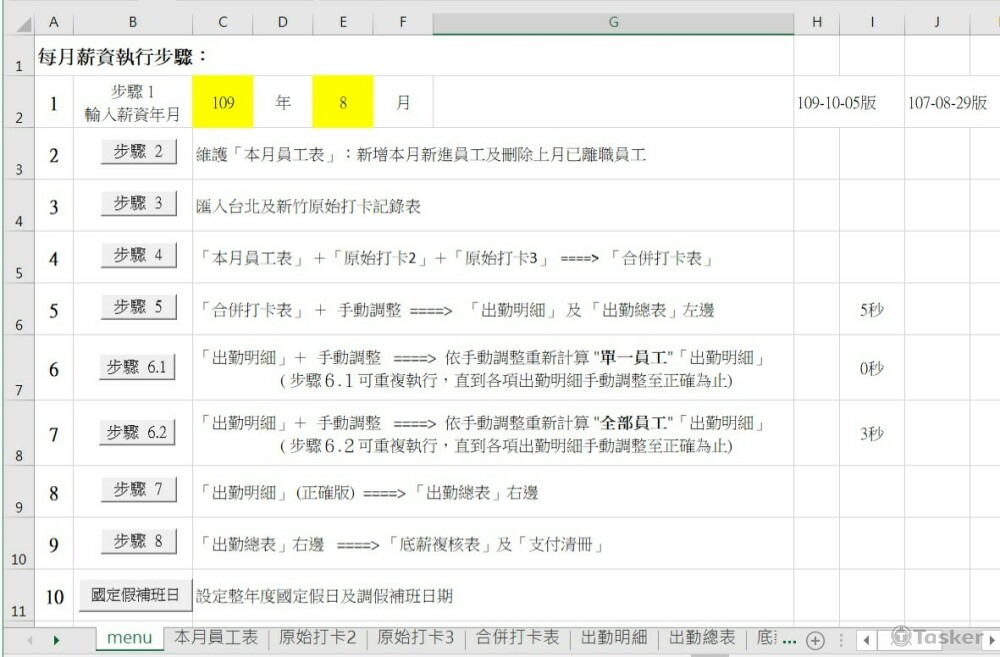Open the 國定假補班日 settings button

pos(135,595)
